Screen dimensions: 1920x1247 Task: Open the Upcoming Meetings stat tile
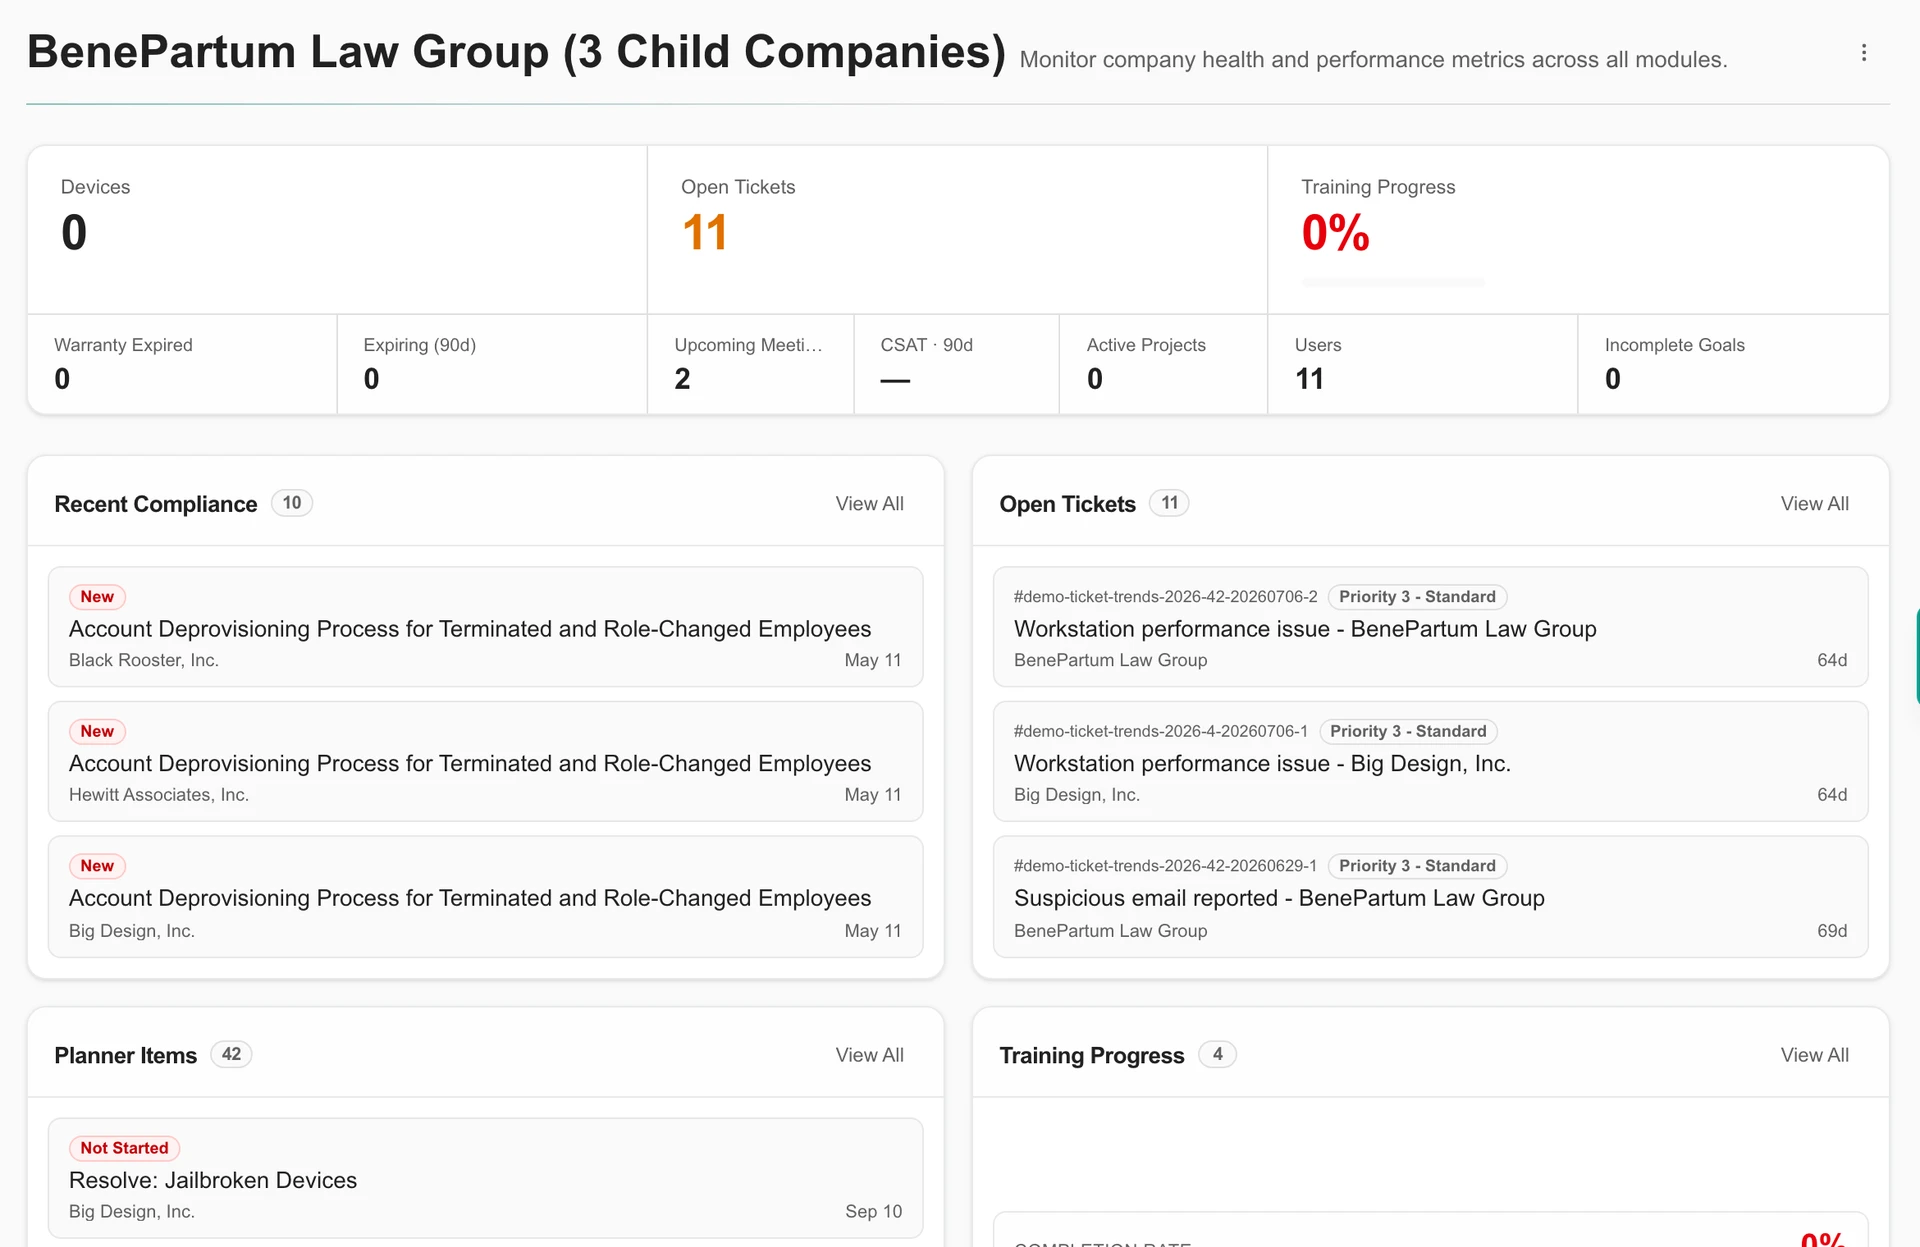tap(750, 364)
